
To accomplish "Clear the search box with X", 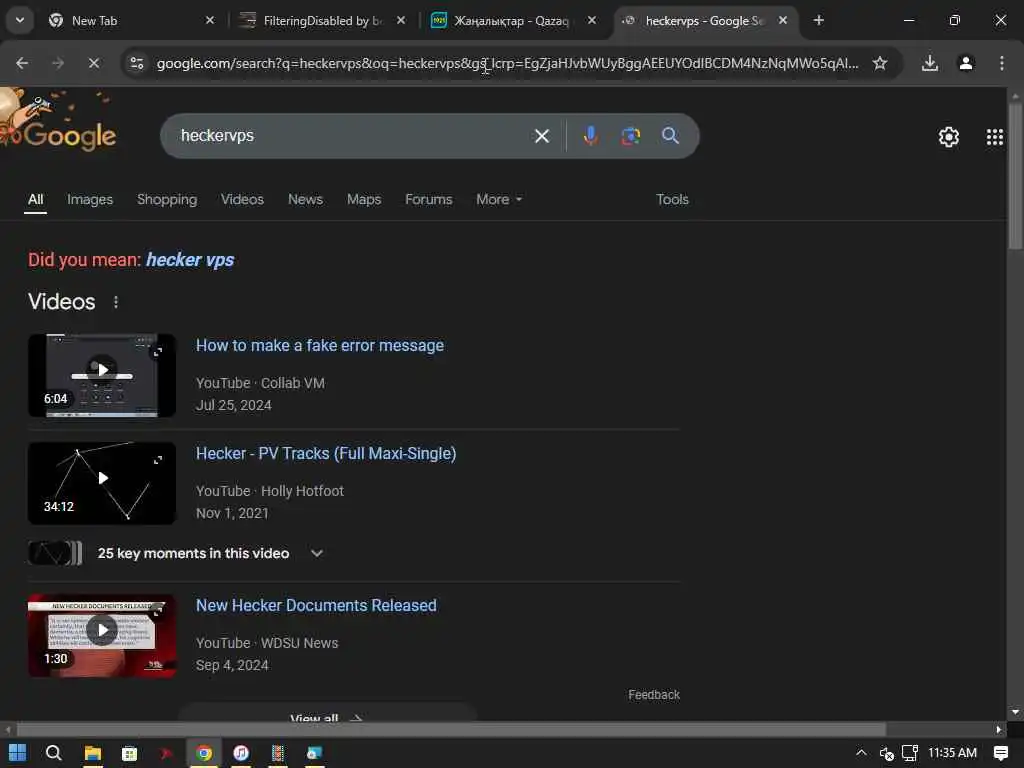I will click(x=541, y=136).
